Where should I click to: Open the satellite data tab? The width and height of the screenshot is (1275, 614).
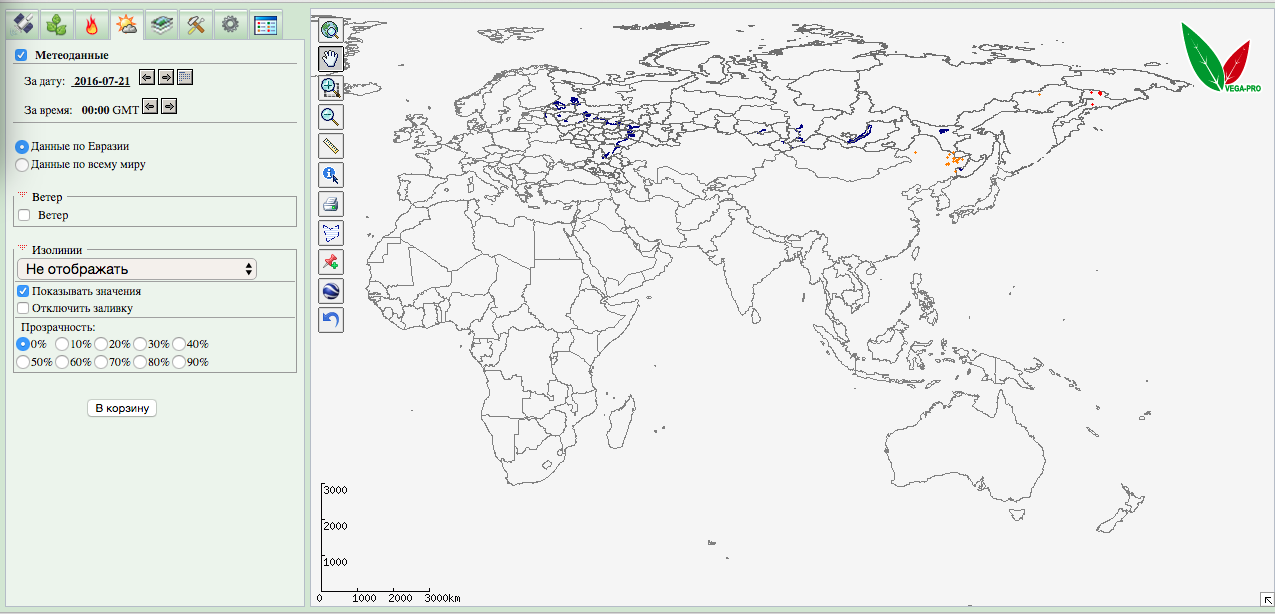tap(23, 24)
